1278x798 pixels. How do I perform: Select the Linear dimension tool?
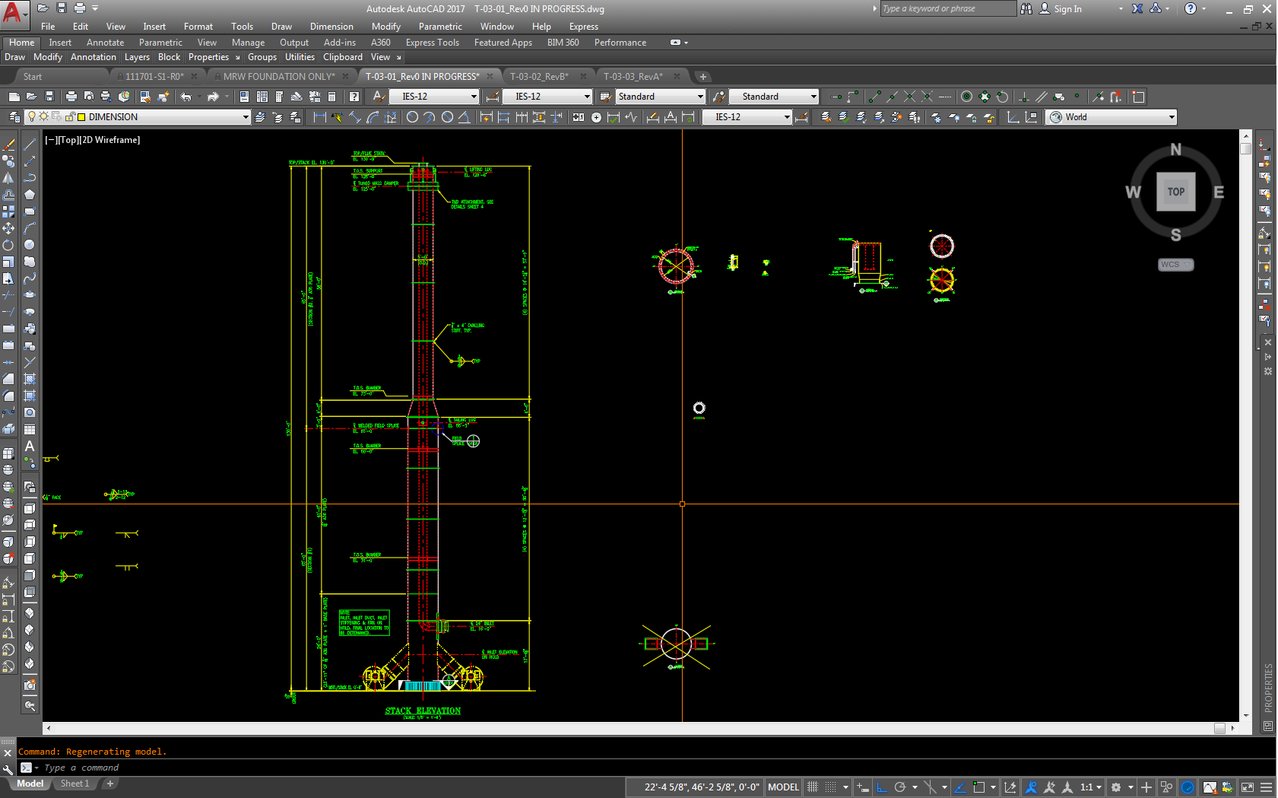pos(319,117)
